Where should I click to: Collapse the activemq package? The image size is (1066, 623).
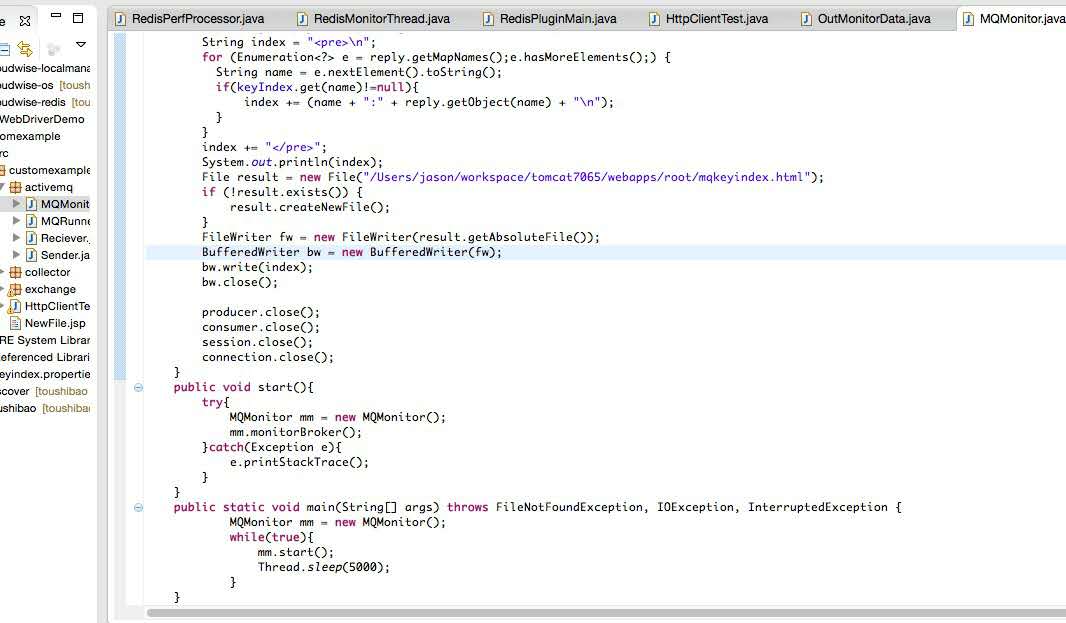coord(2,187)
